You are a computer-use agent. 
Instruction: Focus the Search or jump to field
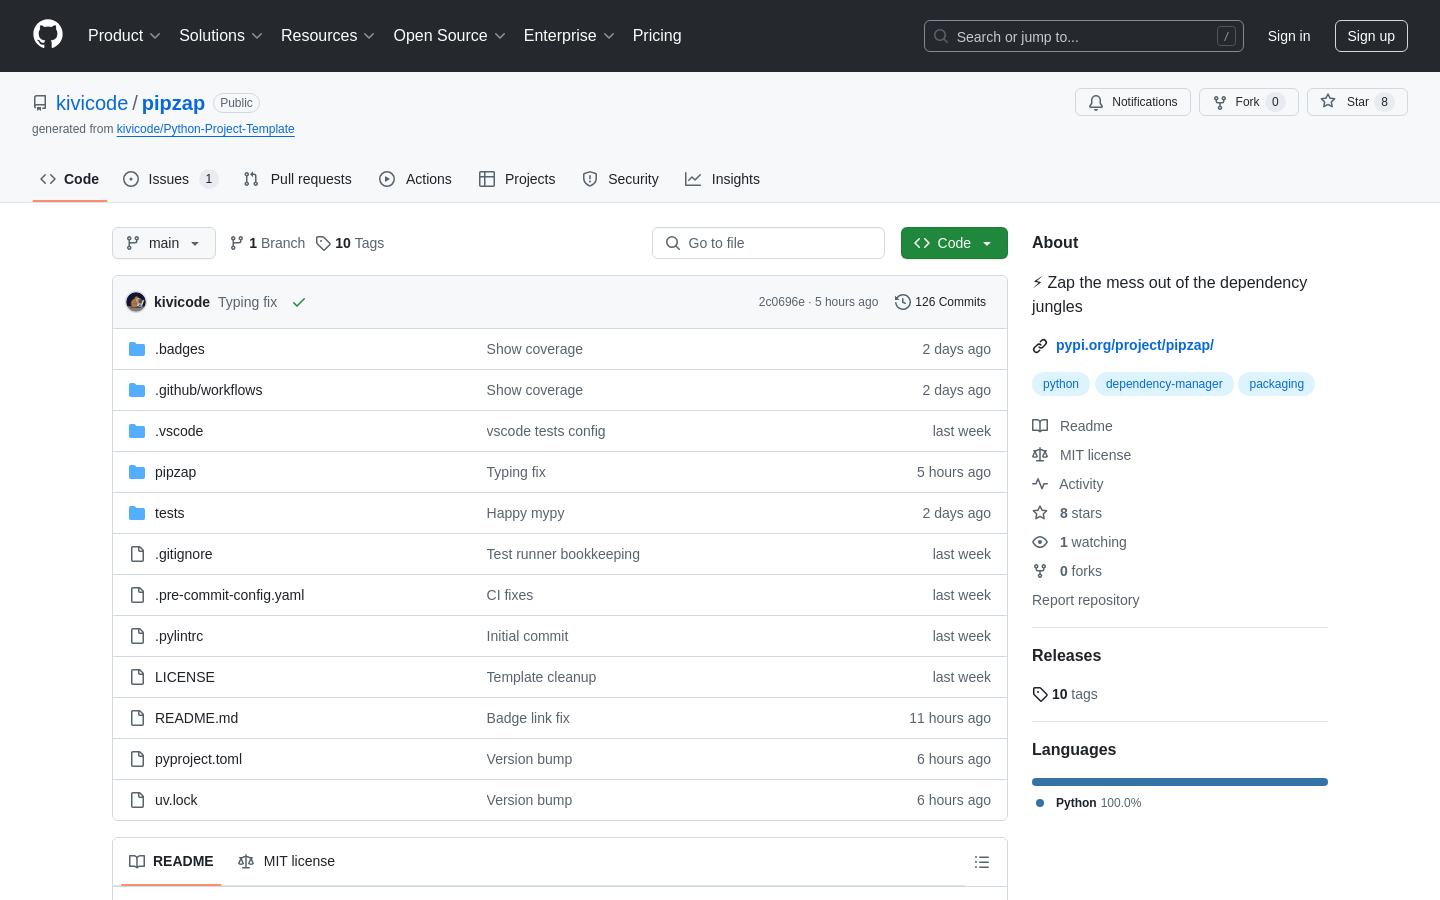coord(1084,36)
